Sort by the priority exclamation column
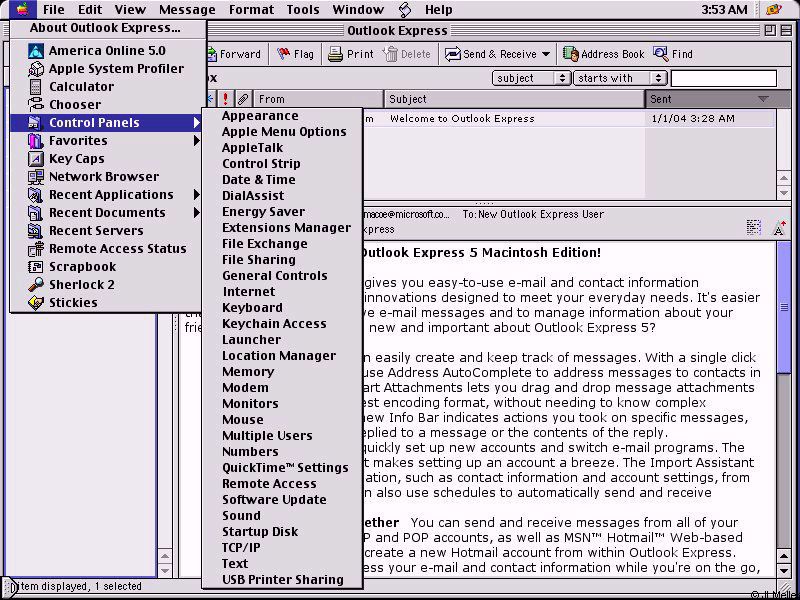Screen dimensions: 800x600 (226, 99)
